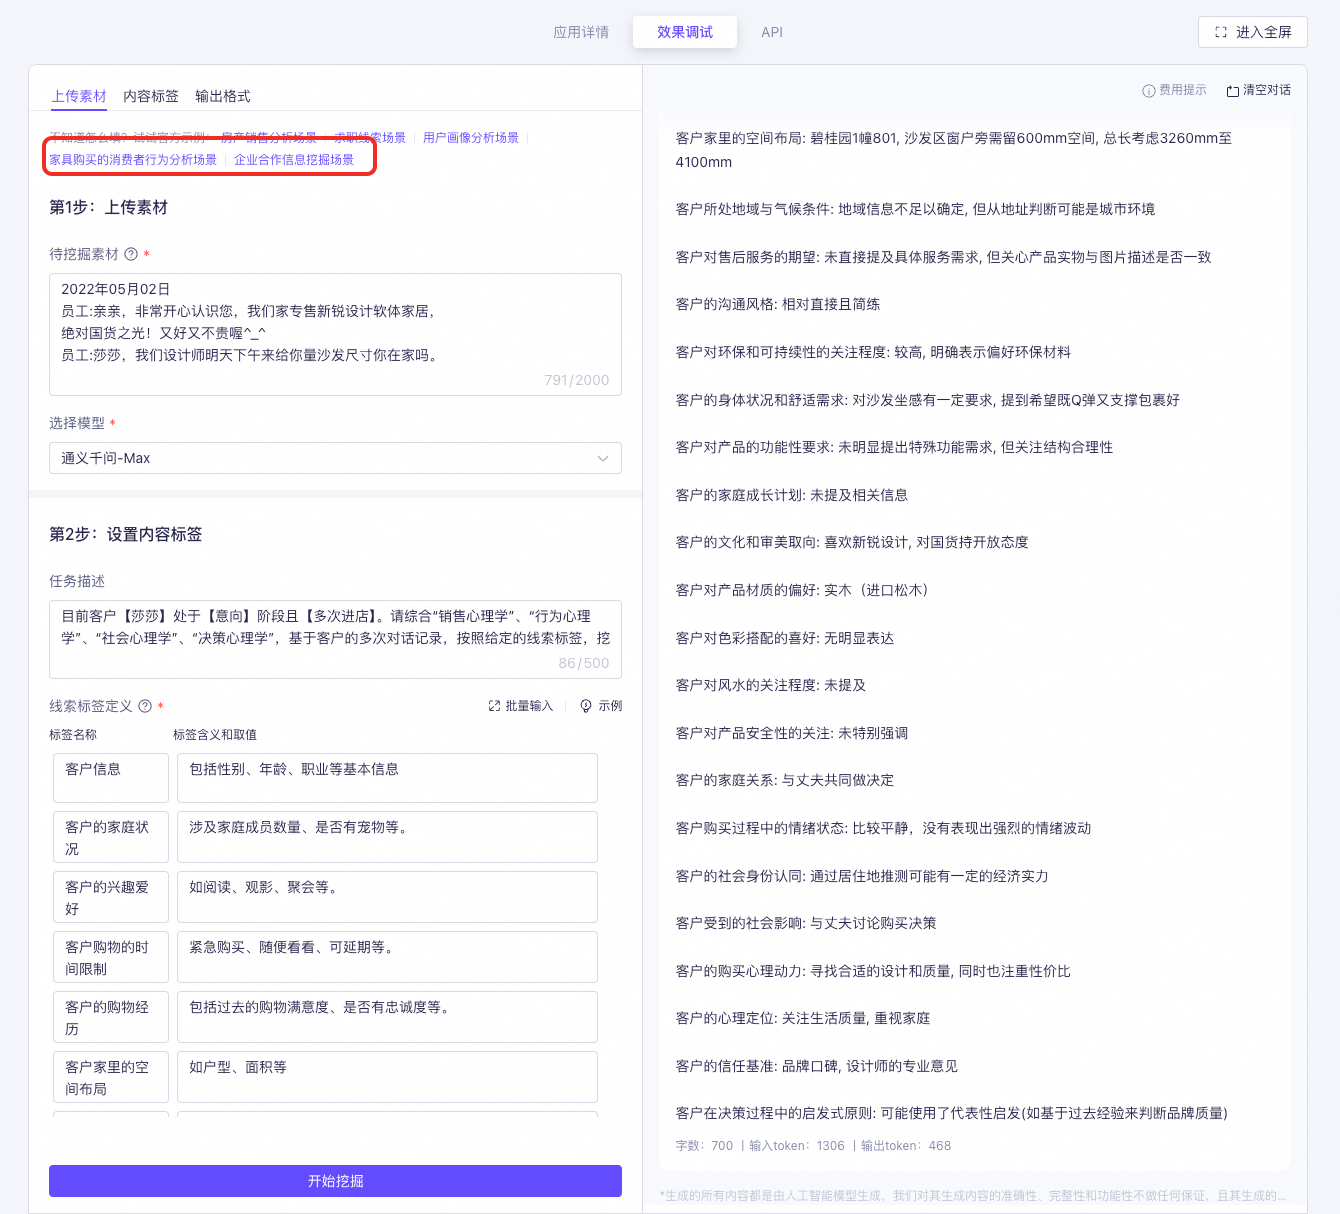Click the 第2步：设置内容标签 heading
The image size is (1340, 1214).
click(126, 534)
